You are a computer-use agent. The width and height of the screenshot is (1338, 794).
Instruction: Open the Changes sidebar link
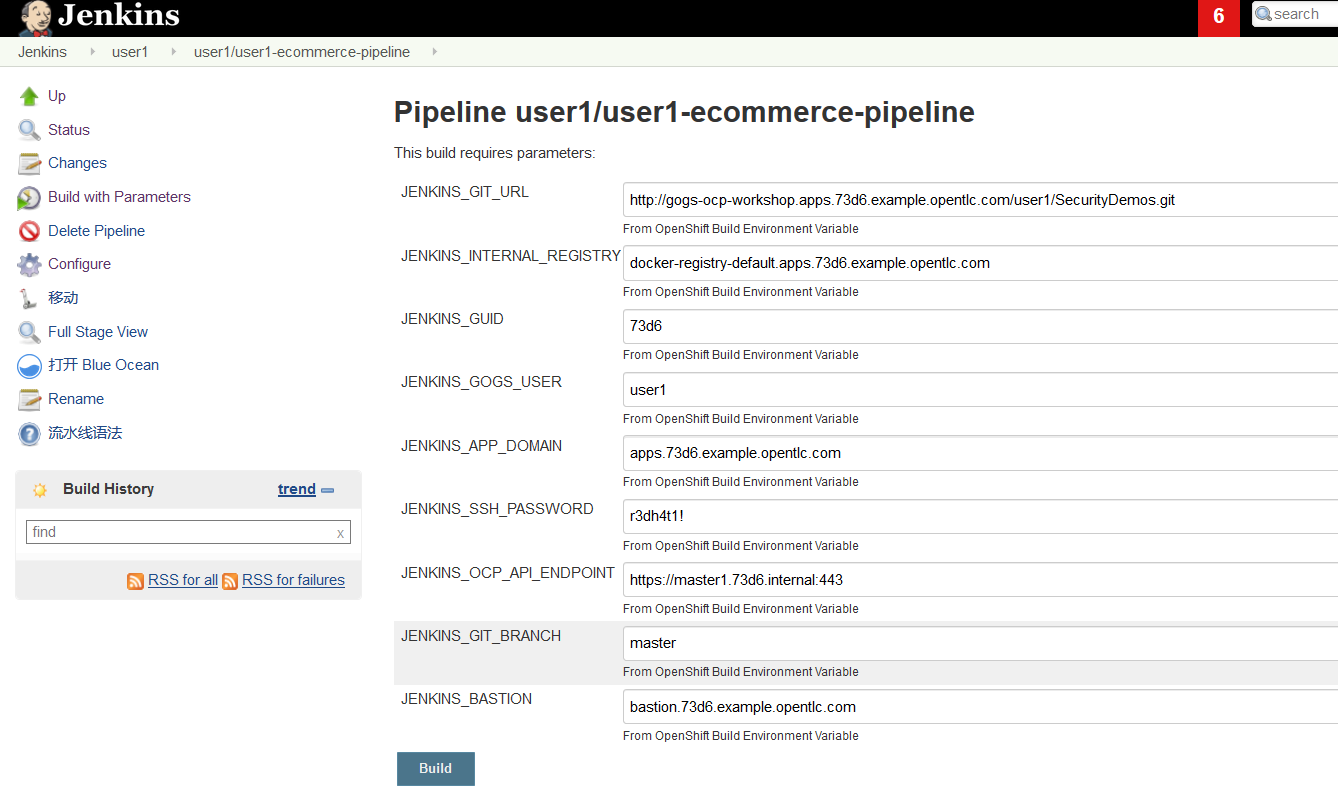[77, 163]
